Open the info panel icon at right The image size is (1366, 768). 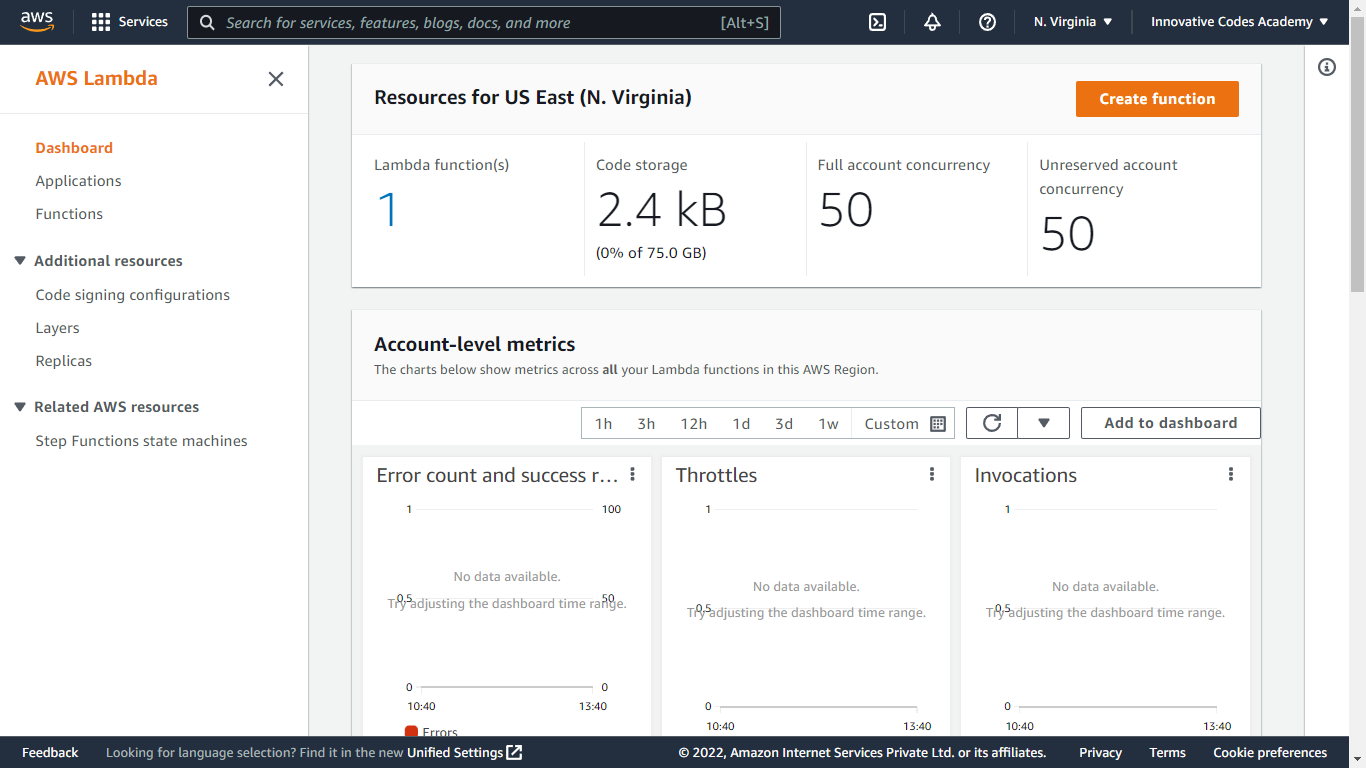tap(1327, 67)
